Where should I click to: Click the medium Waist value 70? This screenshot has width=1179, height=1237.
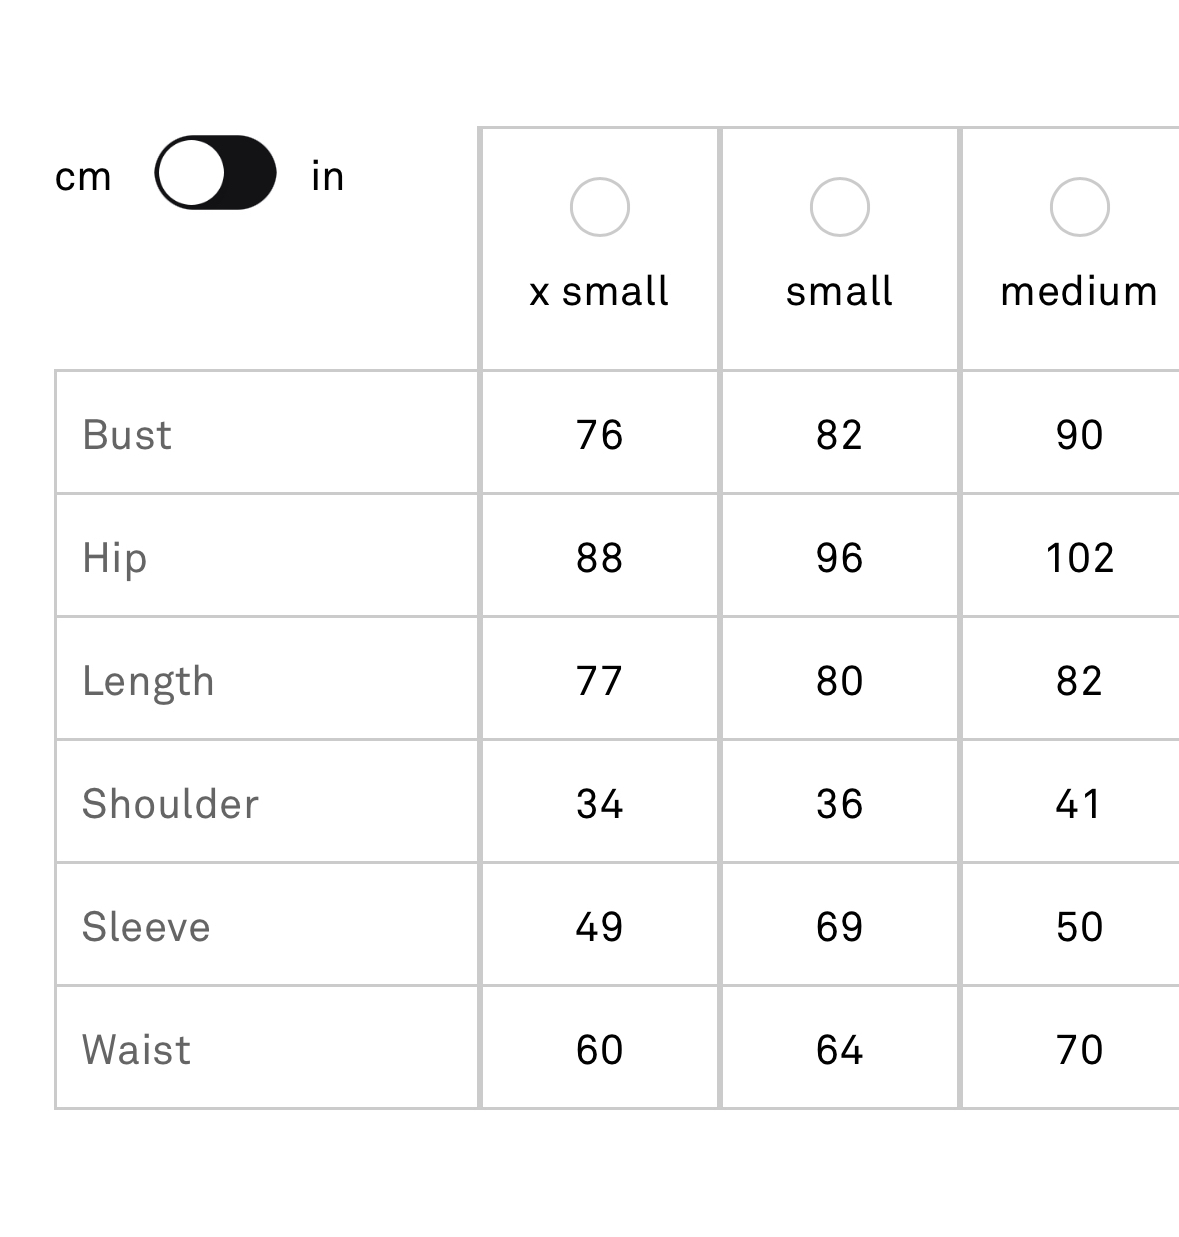tap(1079, 1050)
